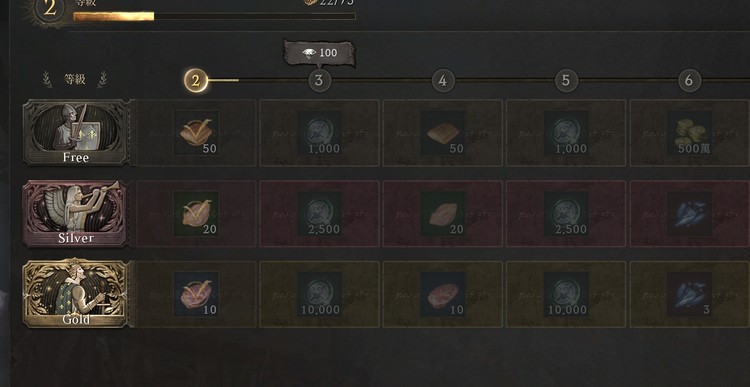
Task: Click the 100 diamond level purchase tag
Action: pyautogui.click(x=319, y=53)
